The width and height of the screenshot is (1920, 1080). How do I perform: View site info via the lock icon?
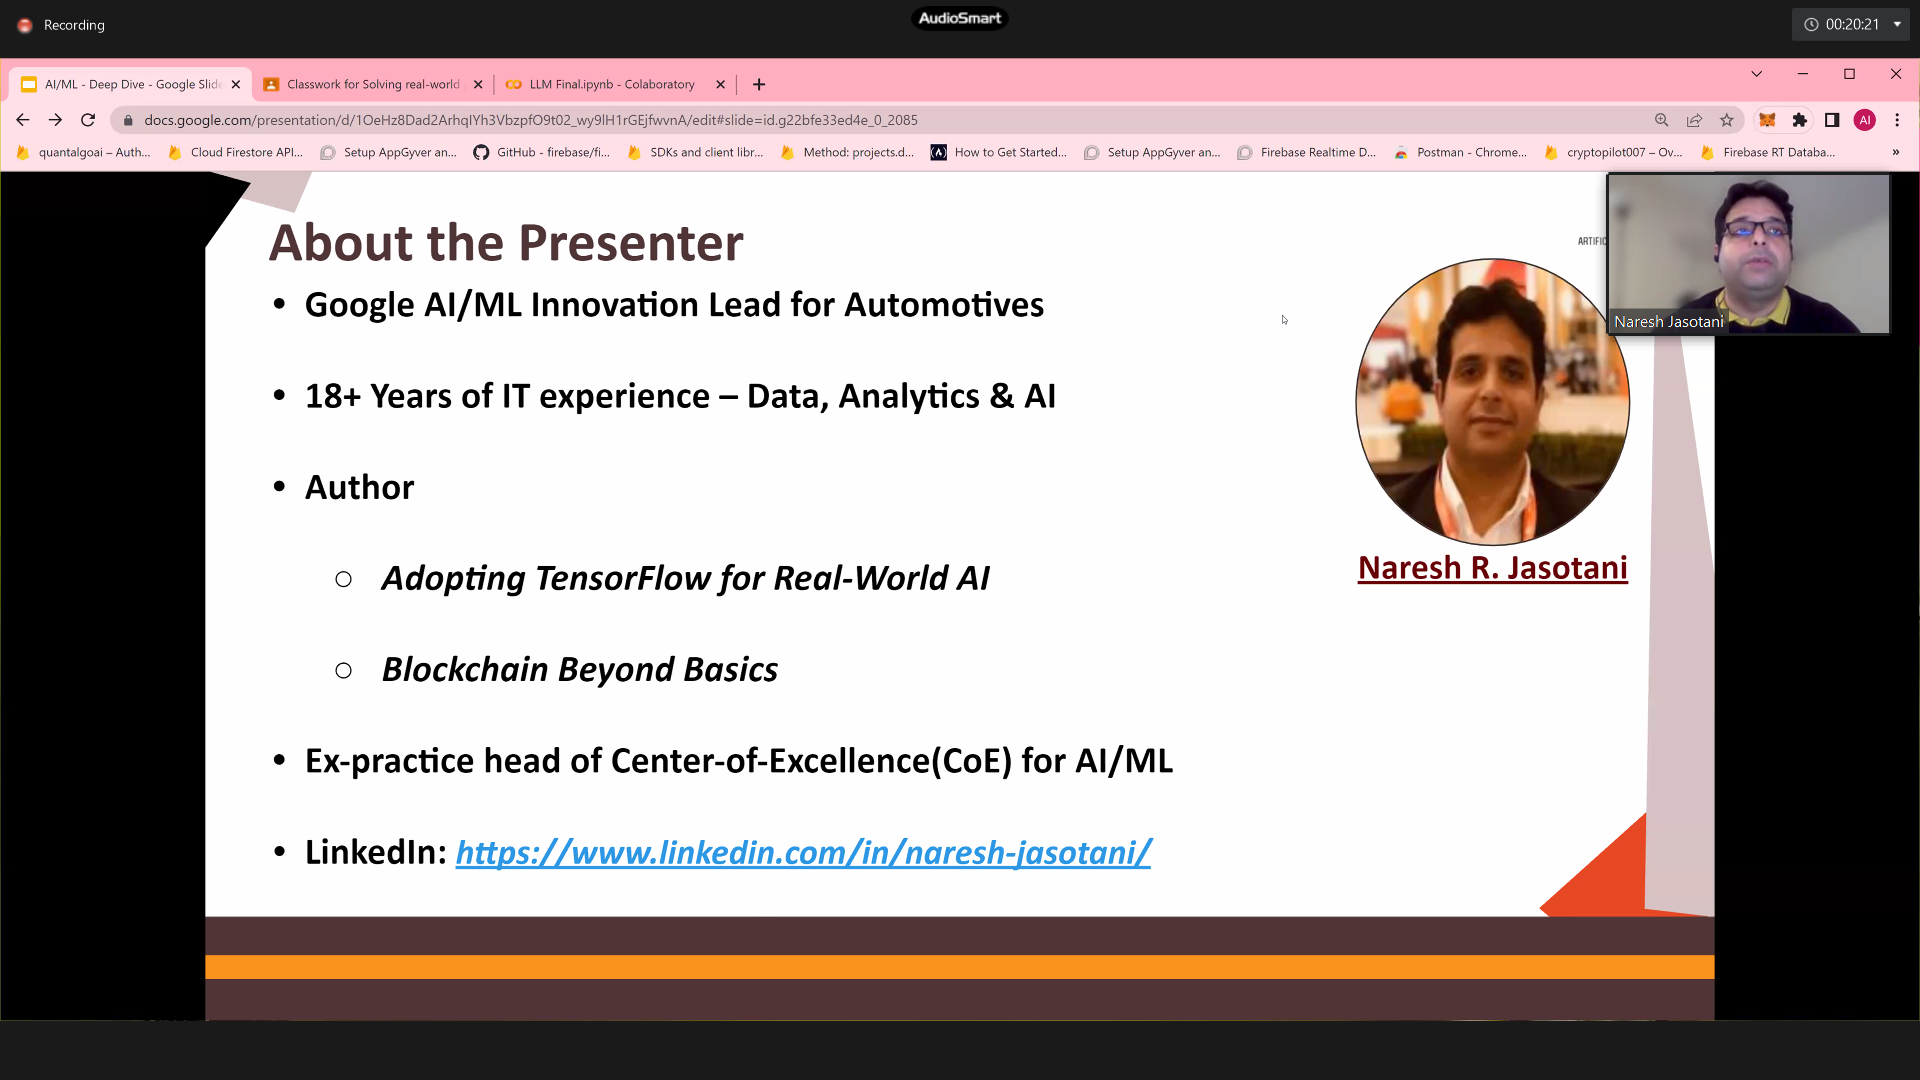(128, 120)
